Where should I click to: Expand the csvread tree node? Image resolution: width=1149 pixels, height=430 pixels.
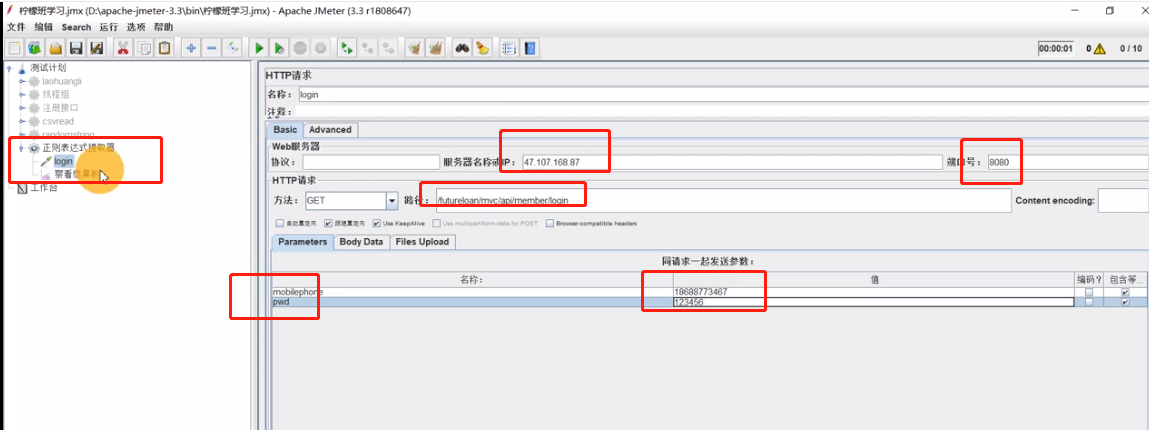pos(22,121)
